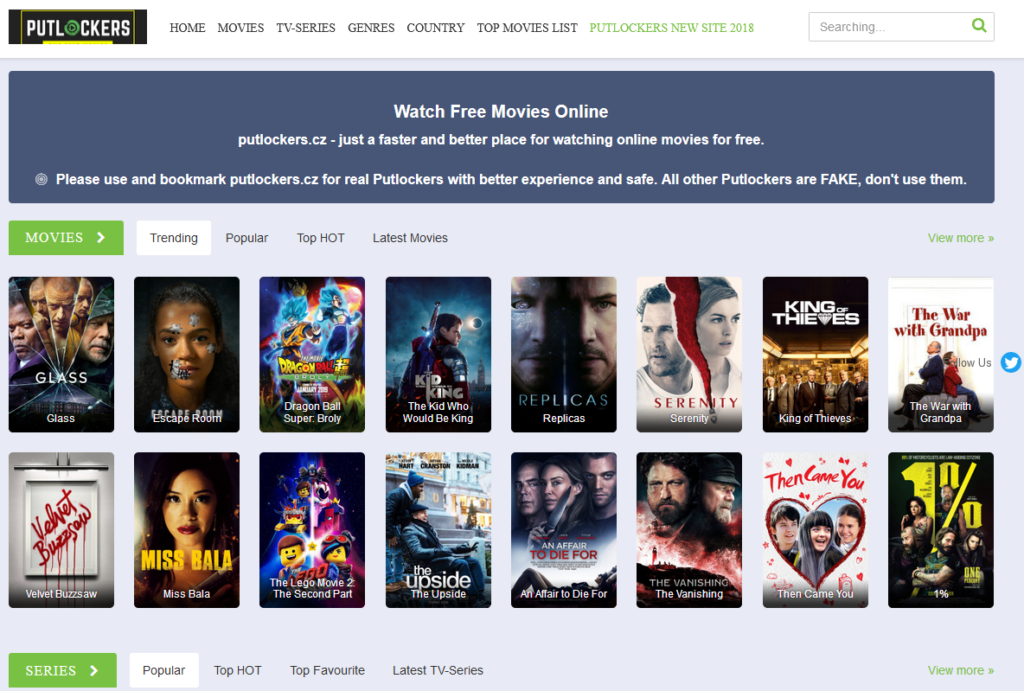Select the Trending movies tab
Screen dimensions: 1024x691
(174, 238)
